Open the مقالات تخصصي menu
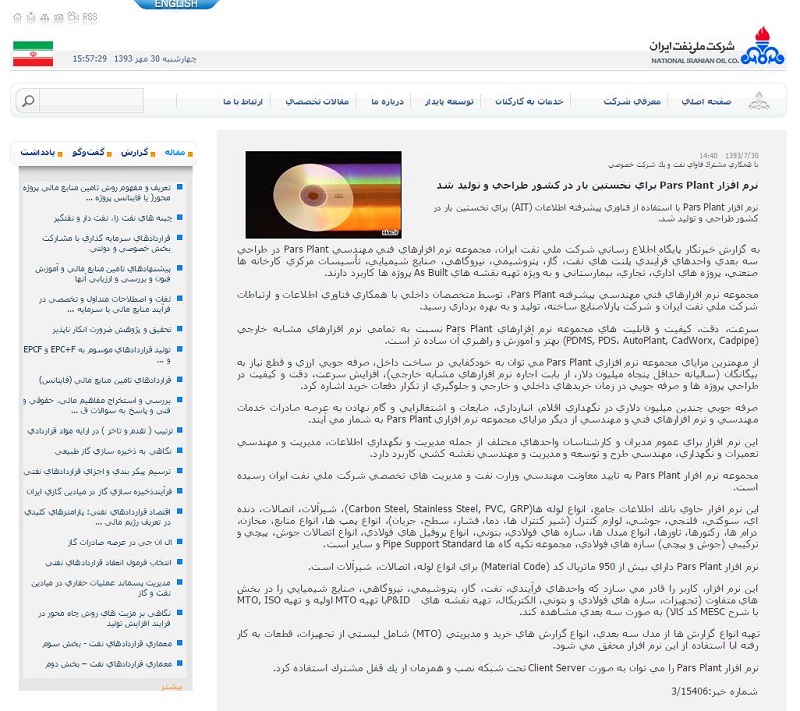800x711 pixels. (x=317, y=101)
